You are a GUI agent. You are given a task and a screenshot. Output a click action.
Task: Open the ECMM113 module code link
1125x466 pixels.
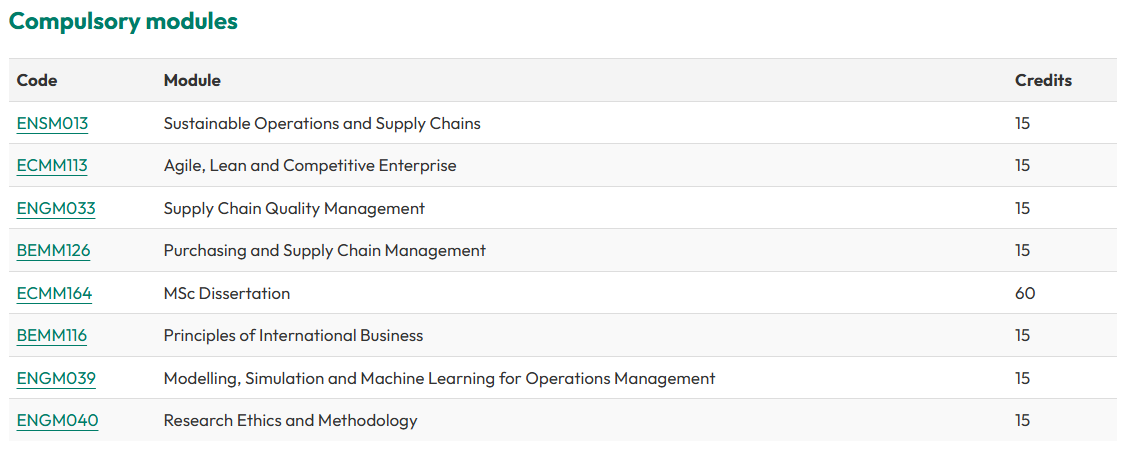(52, 166)
